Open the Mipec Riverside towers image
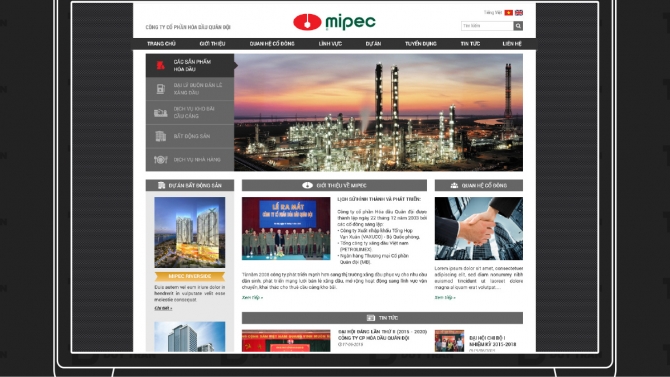Image resolution: width=670 pixels, height=377 pixels. pos(190,232)
